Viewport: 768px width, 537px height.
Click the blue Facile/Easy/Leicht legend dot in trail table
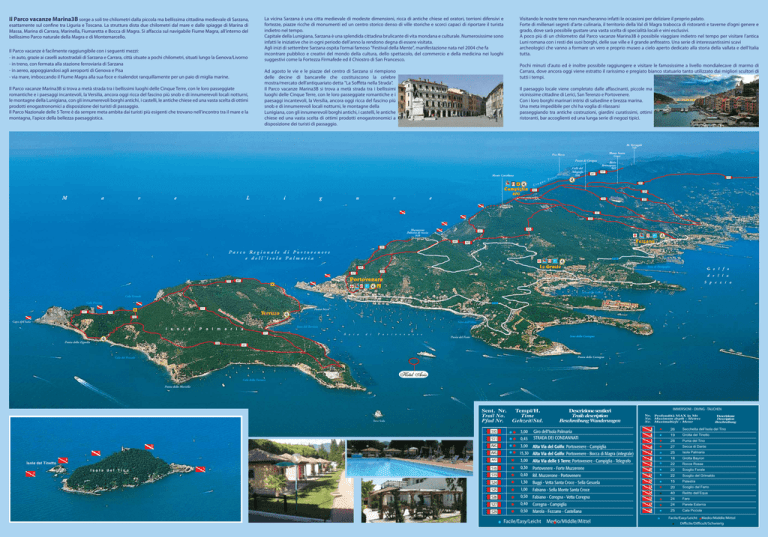tap(499, 522)
